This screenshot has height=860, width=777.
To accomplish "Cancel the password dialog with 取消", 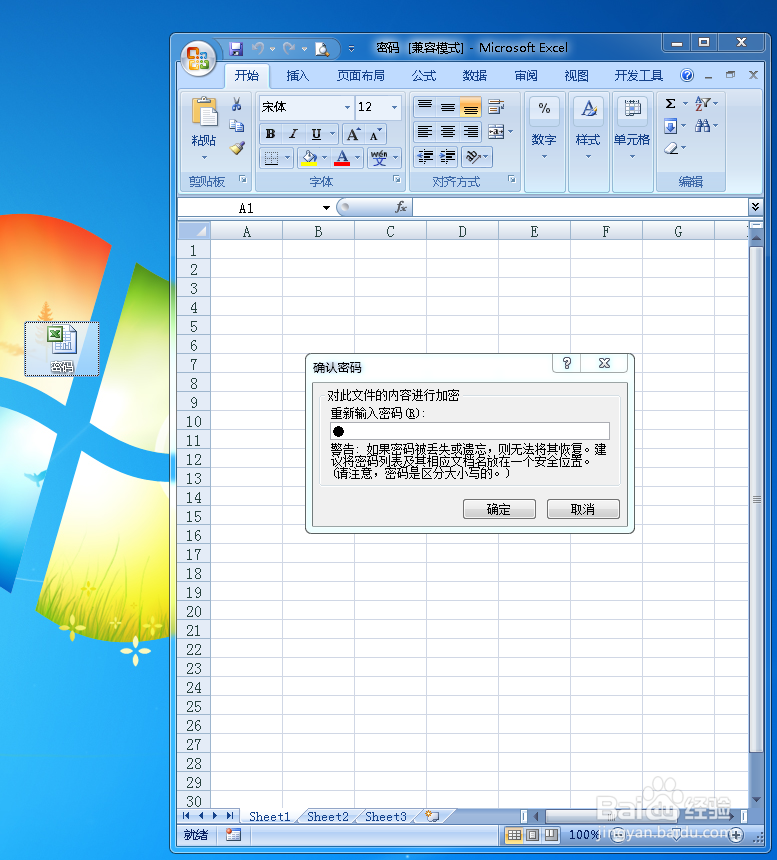I will point(583,510).
